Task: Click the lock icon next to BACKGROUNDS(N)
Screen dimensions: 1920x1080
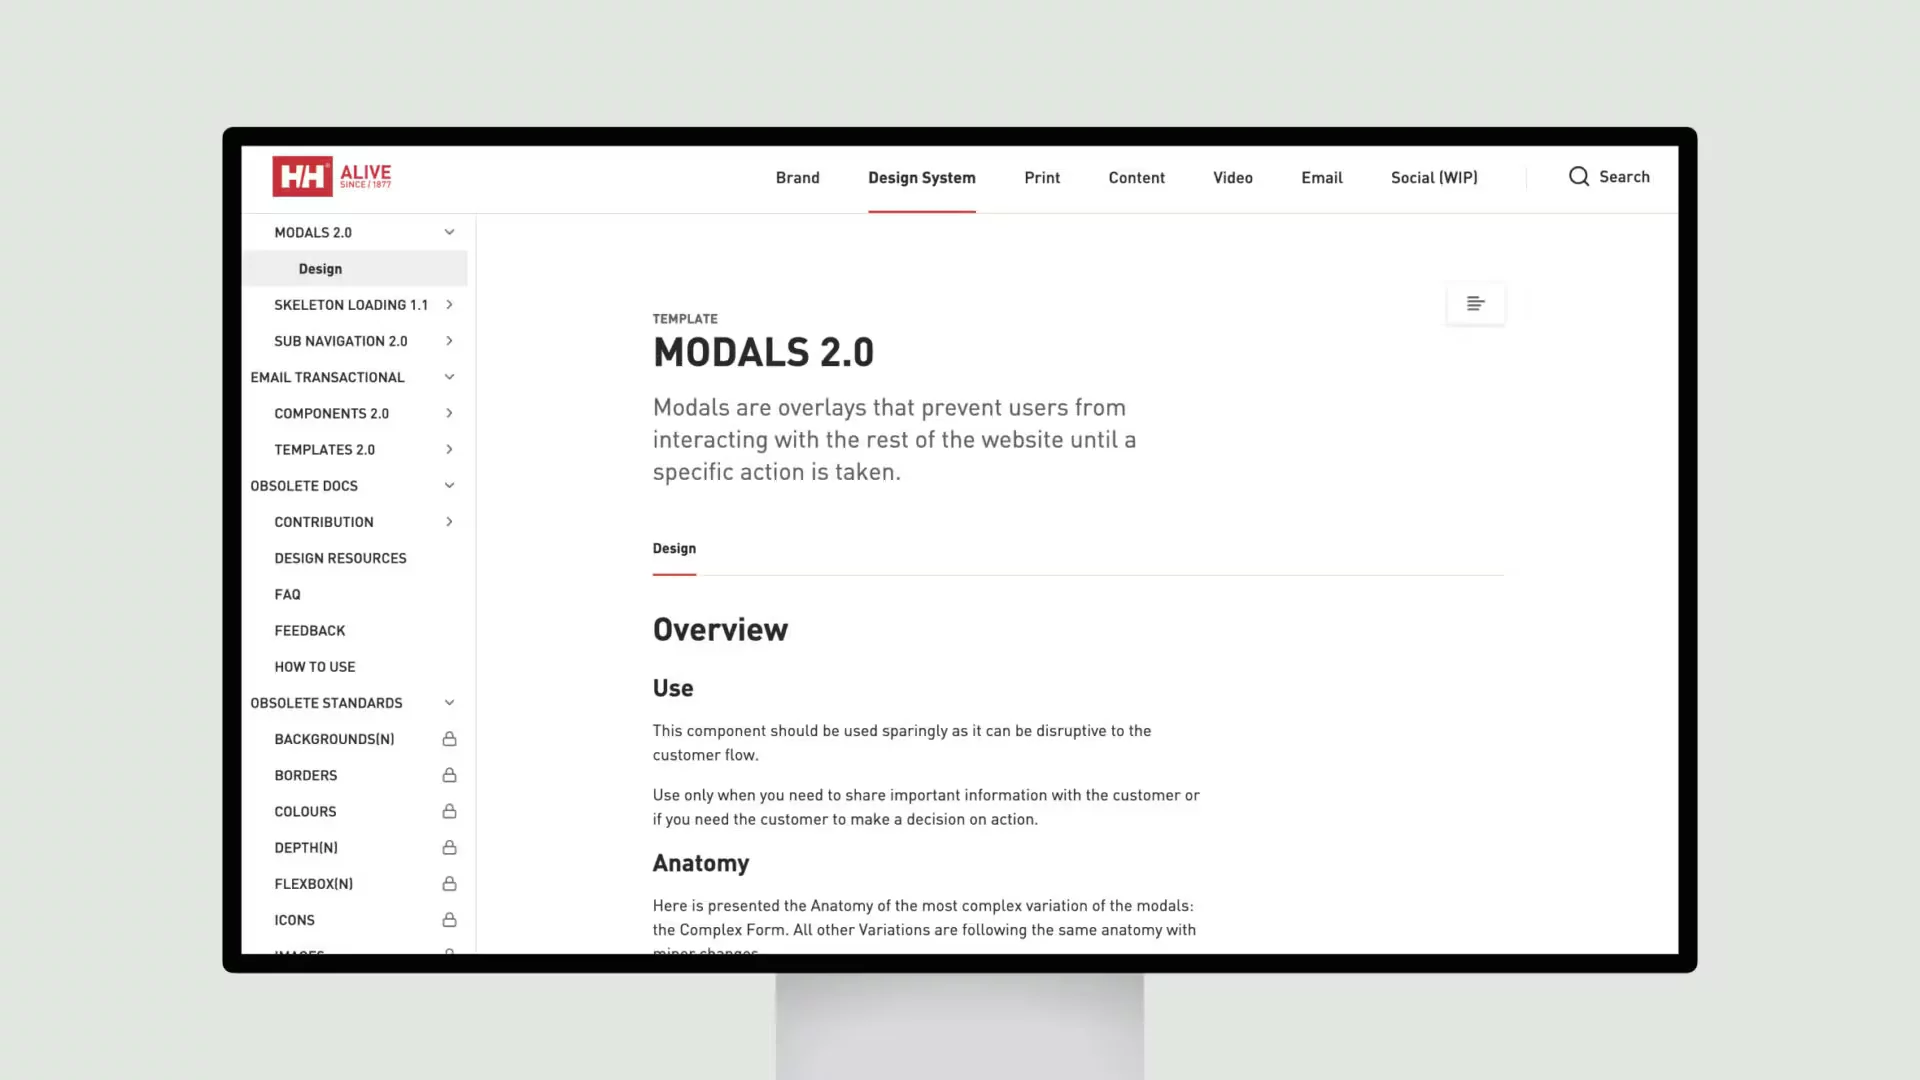Action: [448, 737]
